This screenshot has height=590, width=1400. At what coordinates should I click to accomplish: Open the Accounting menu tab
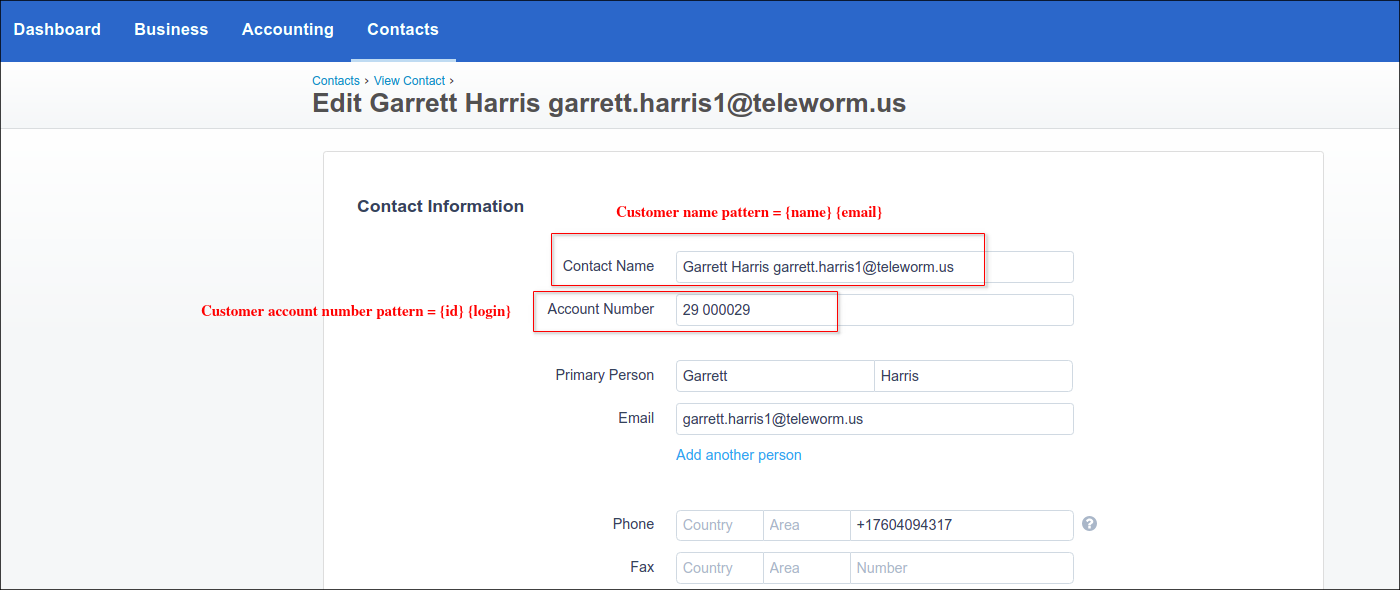[288, 30]
